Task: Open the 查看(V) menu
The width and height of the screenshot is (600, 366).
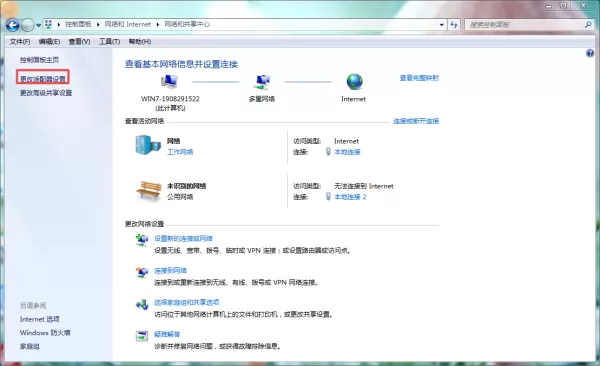Action: [x=79, y=41]
